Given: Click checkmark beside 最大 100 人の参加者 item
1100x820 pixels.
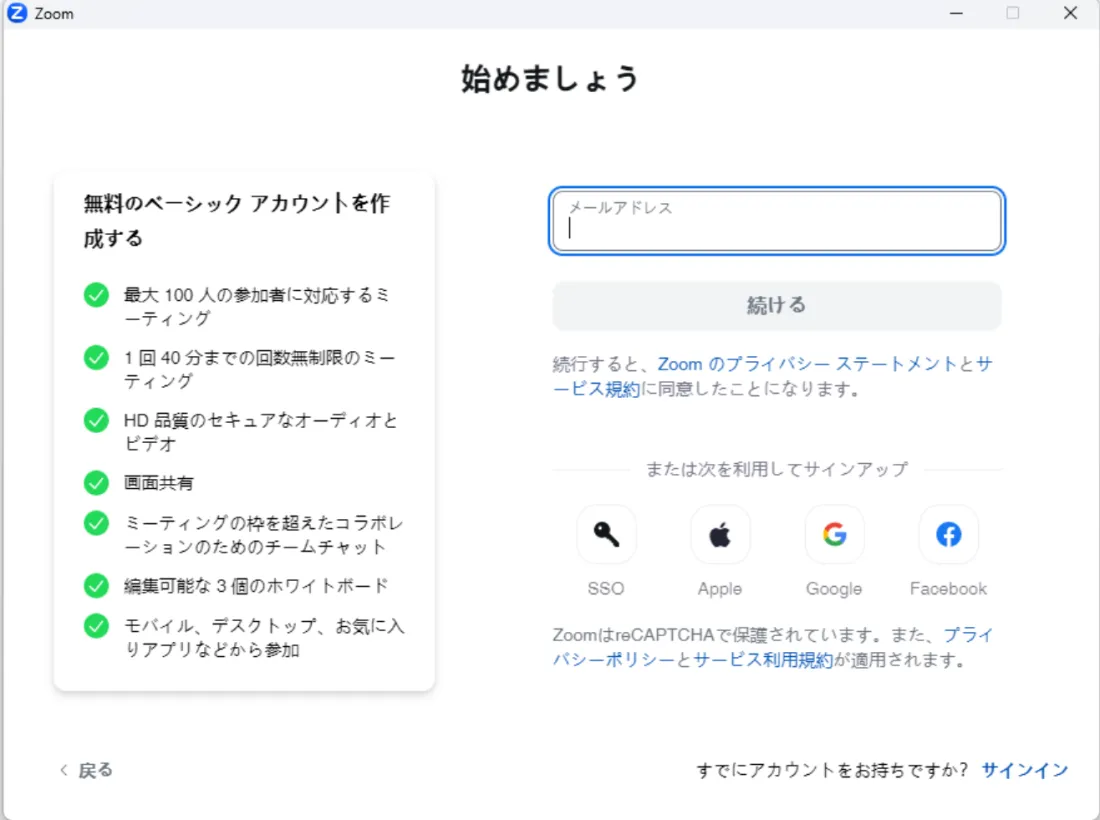Looking at the screenshot, I should point(96,296).
